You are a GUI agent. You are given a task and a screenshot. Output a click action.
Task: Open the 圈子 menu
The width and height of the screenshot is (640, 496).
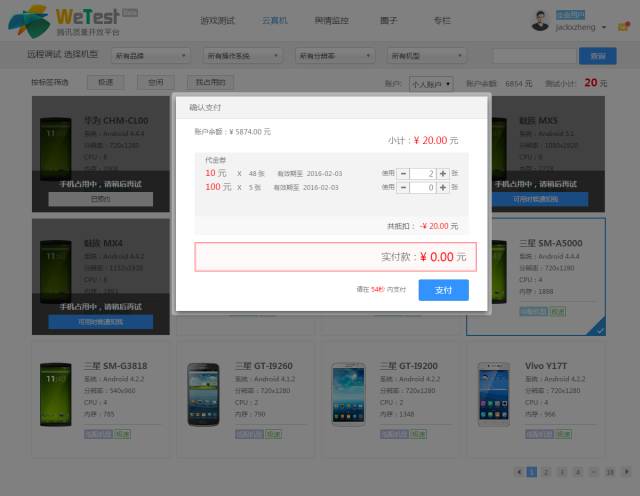(388, 20)
